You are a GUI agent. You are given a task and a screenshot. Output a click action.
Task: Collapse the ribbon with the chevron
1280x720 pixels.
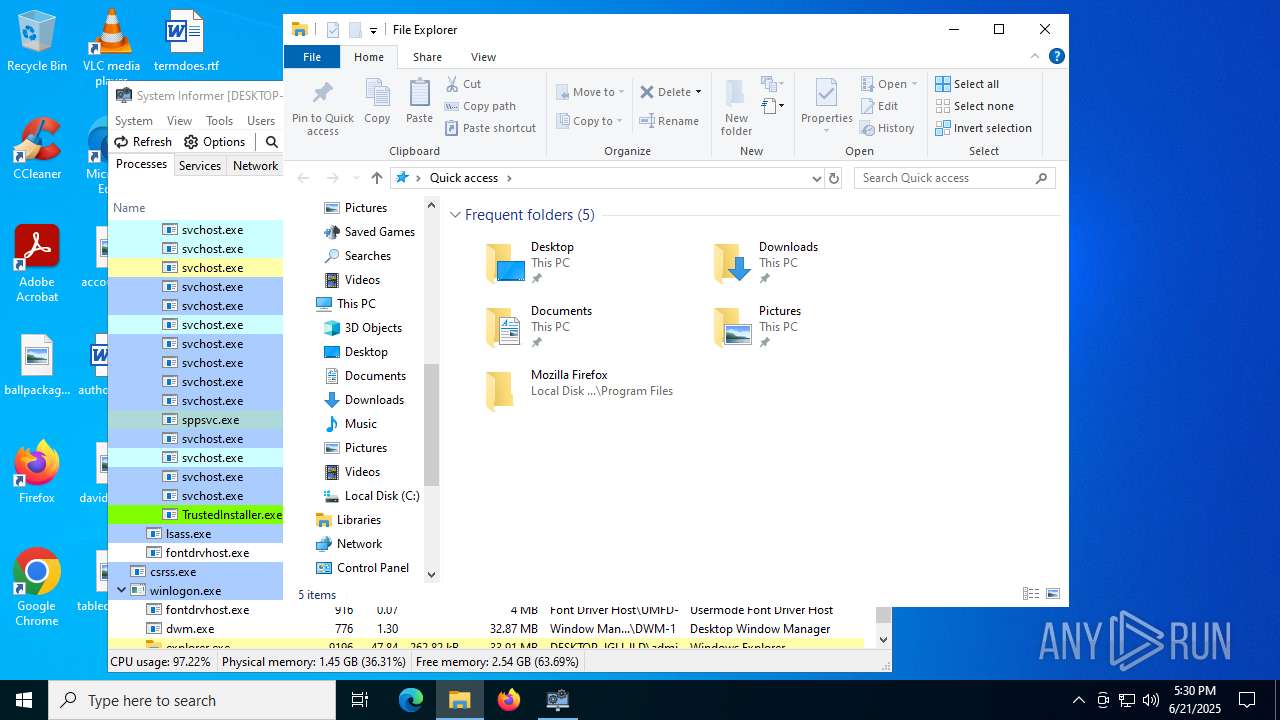1035,56
